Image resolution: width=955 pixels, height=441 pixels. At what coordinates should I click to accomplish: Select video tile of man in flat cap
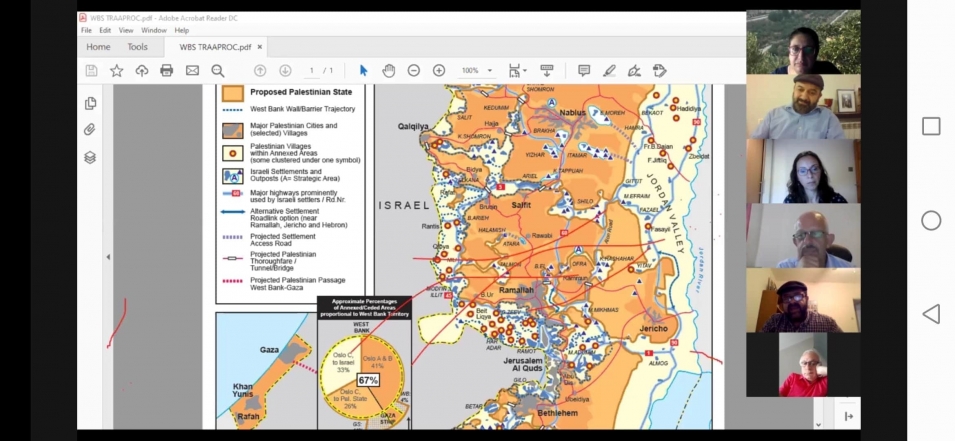(x=803, y=107)
